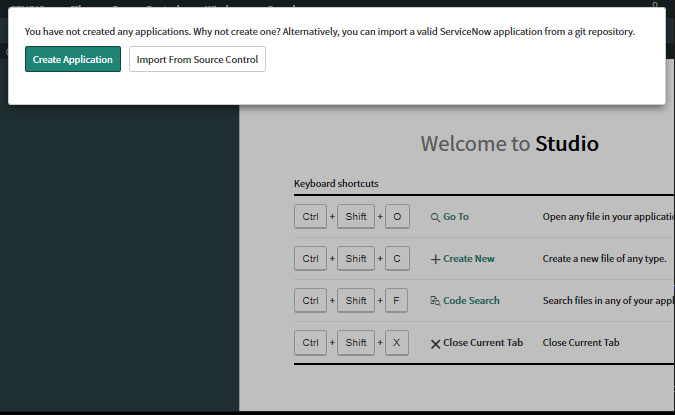Click the X key in Close Current Tab row
This screenshot has height=415, width=675.
[396, 342]
